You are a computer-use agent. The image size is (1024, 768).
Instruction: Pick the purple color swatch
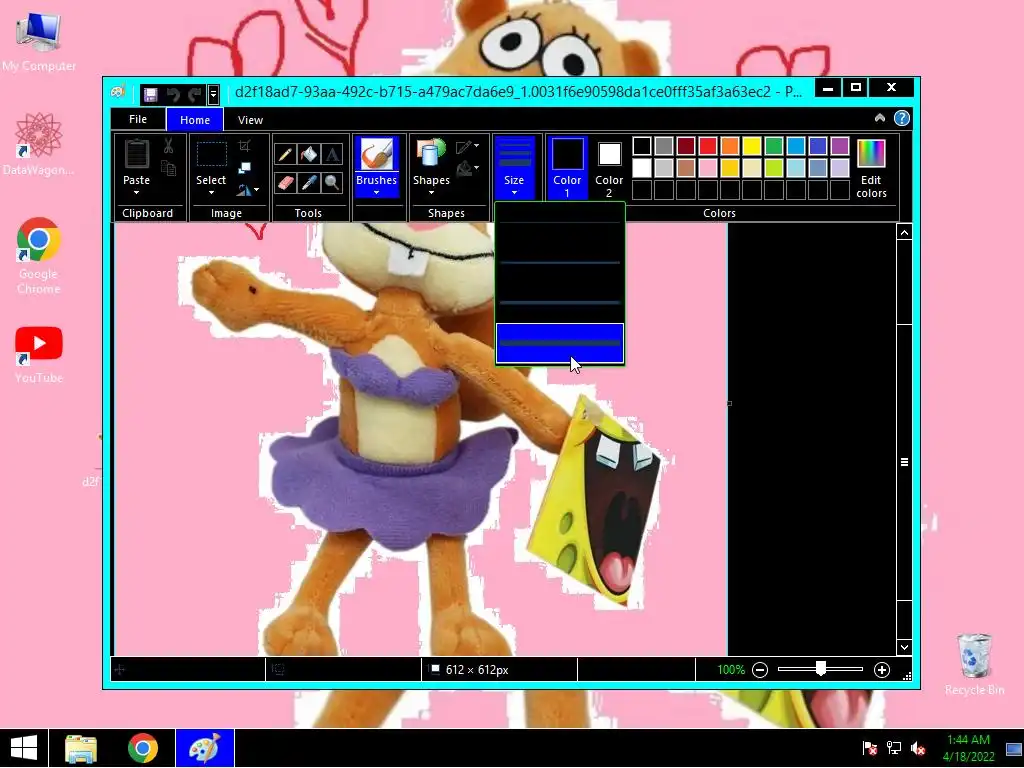[840, 146]
